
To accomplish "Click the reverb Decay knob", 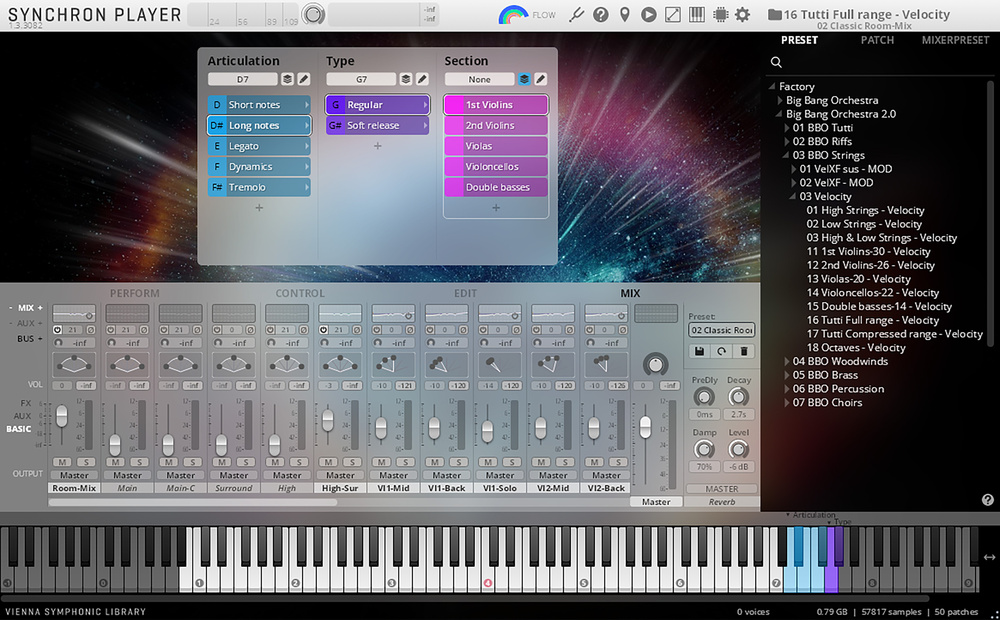I will pyautogui.click(x=739, y=397).
